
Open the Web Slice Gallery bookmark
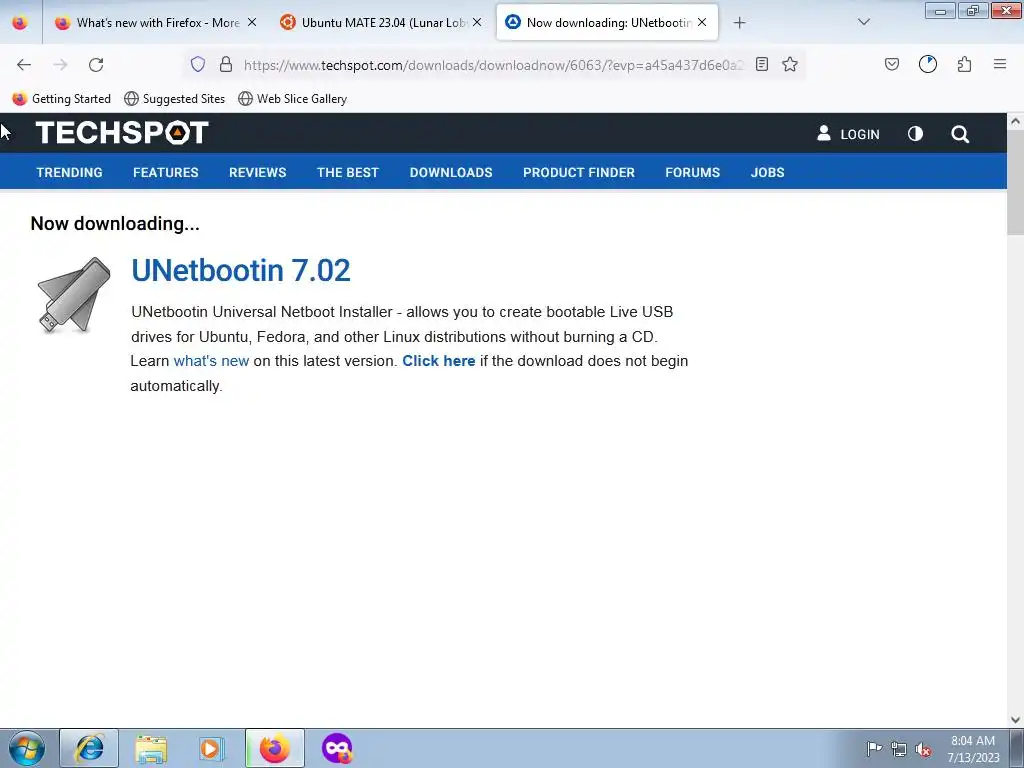coord(293,99)
